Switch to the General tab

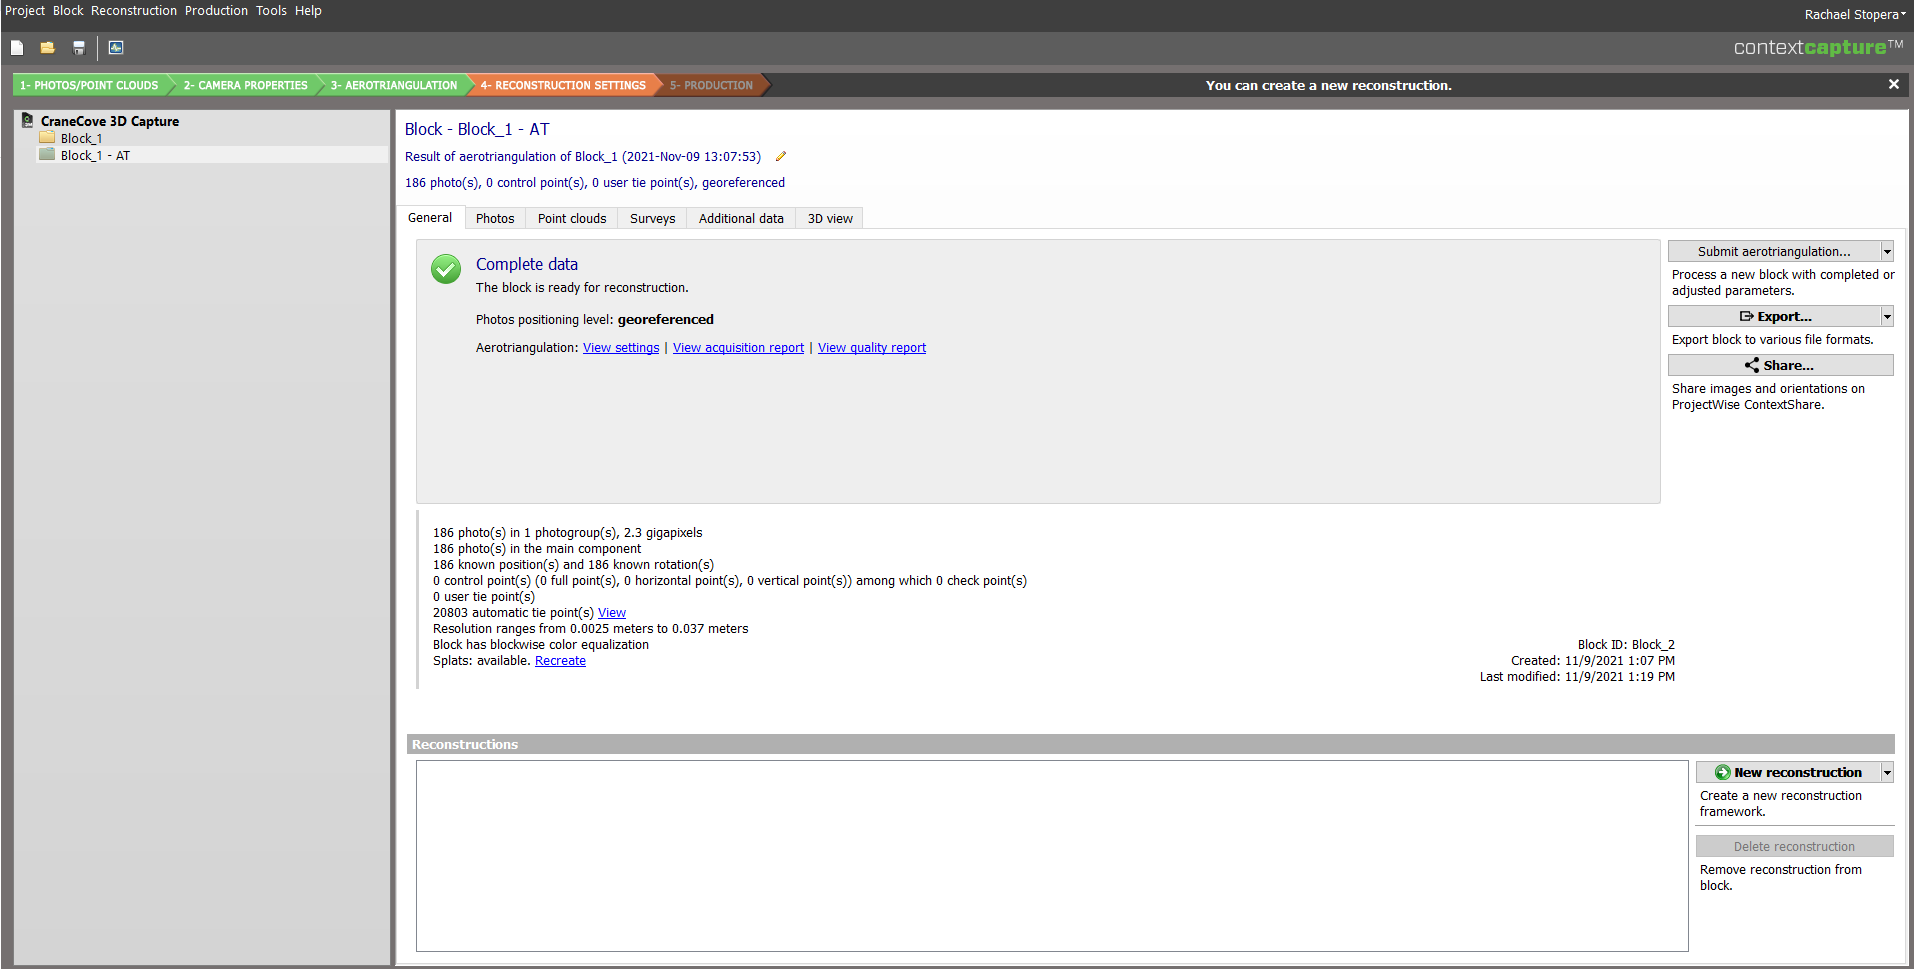coord(430,218)
